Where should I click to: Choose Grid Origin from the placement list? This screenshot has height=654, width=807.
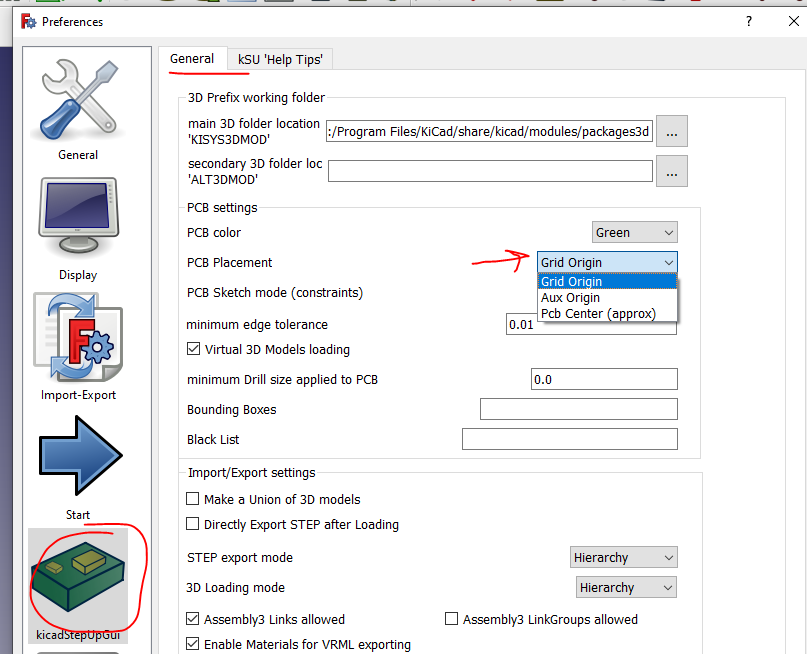pyautogui.click(x=607, y=281)
